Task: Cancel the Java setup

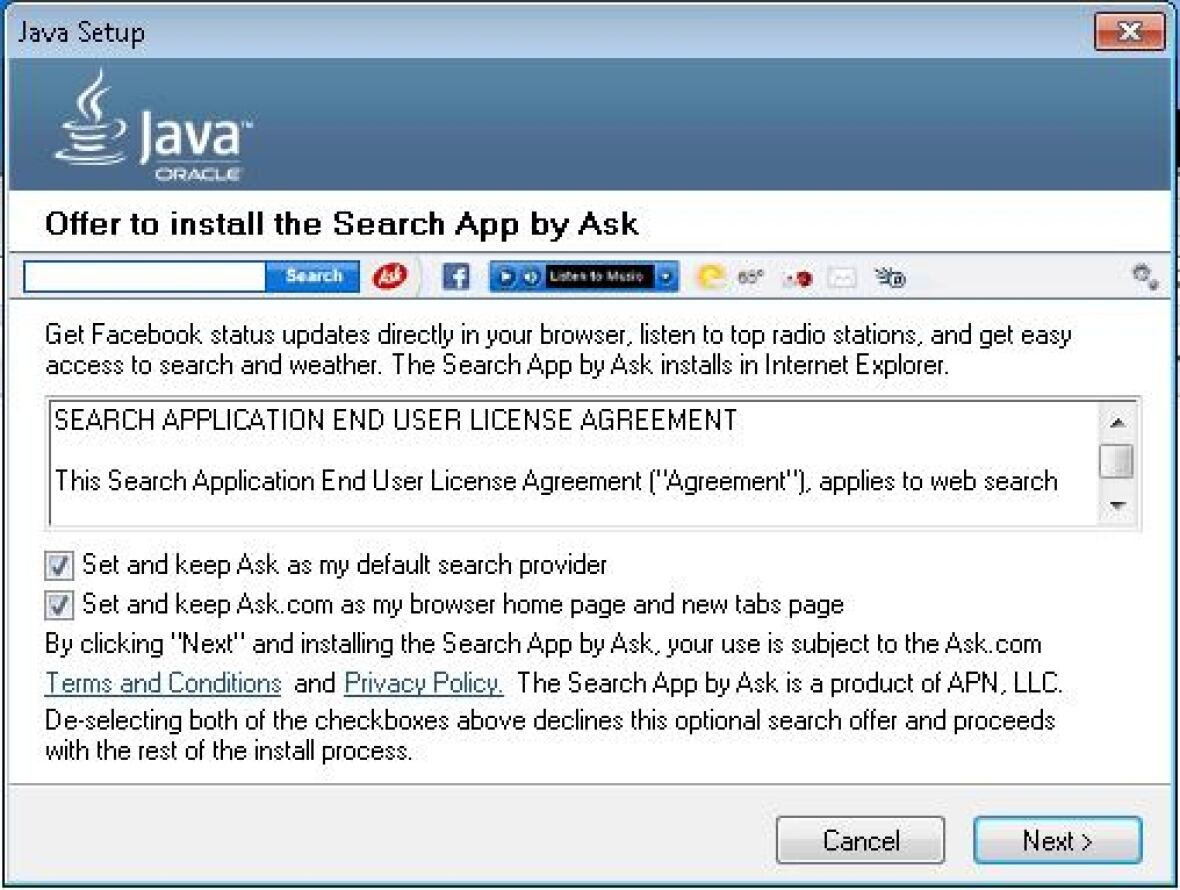Action: point(860,841)
